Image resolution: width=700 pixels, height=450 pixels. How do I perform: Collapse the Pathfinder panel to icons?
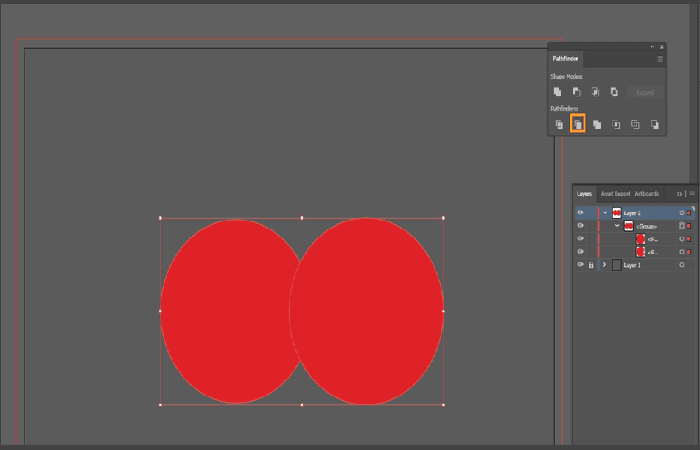click(x=652, y=46)
